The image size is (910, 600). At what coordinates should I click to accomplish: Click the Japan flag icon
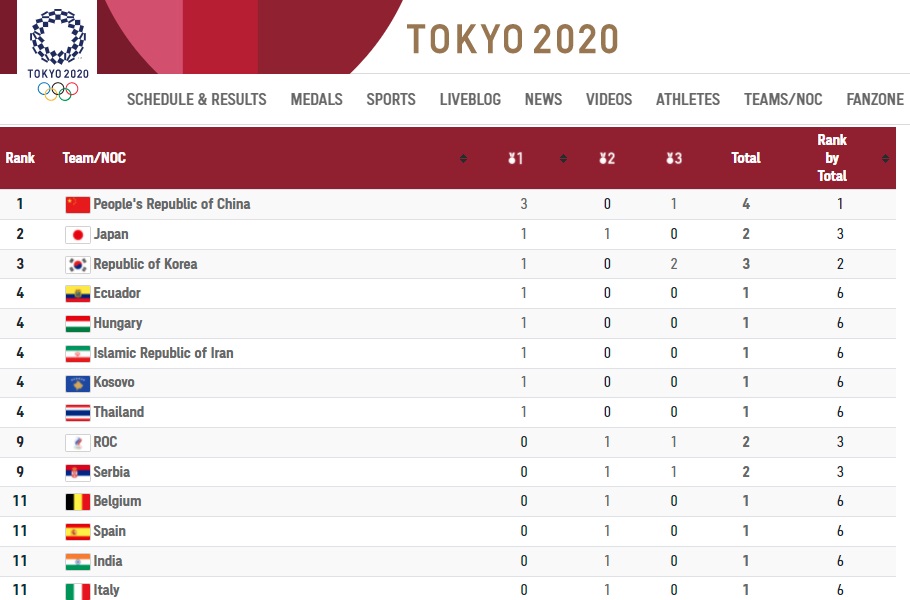click(x=78, y=234)
